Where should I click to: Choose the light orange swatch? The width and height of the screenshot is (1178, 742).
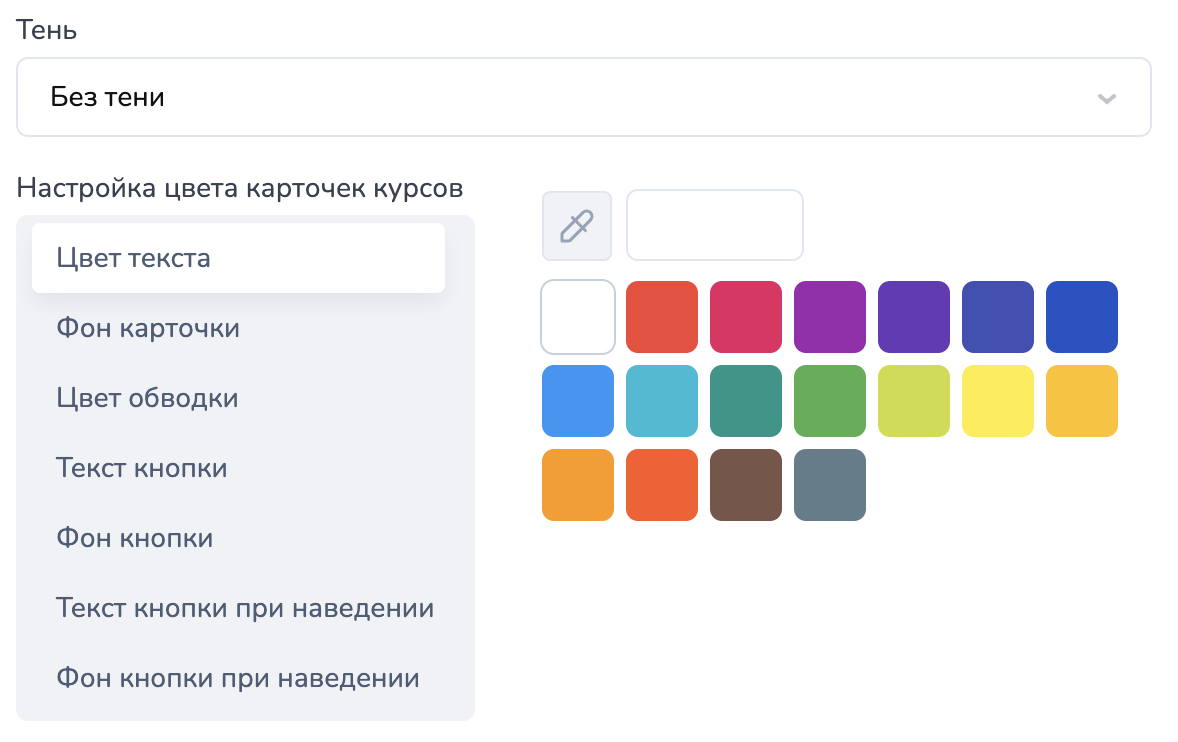578,485
